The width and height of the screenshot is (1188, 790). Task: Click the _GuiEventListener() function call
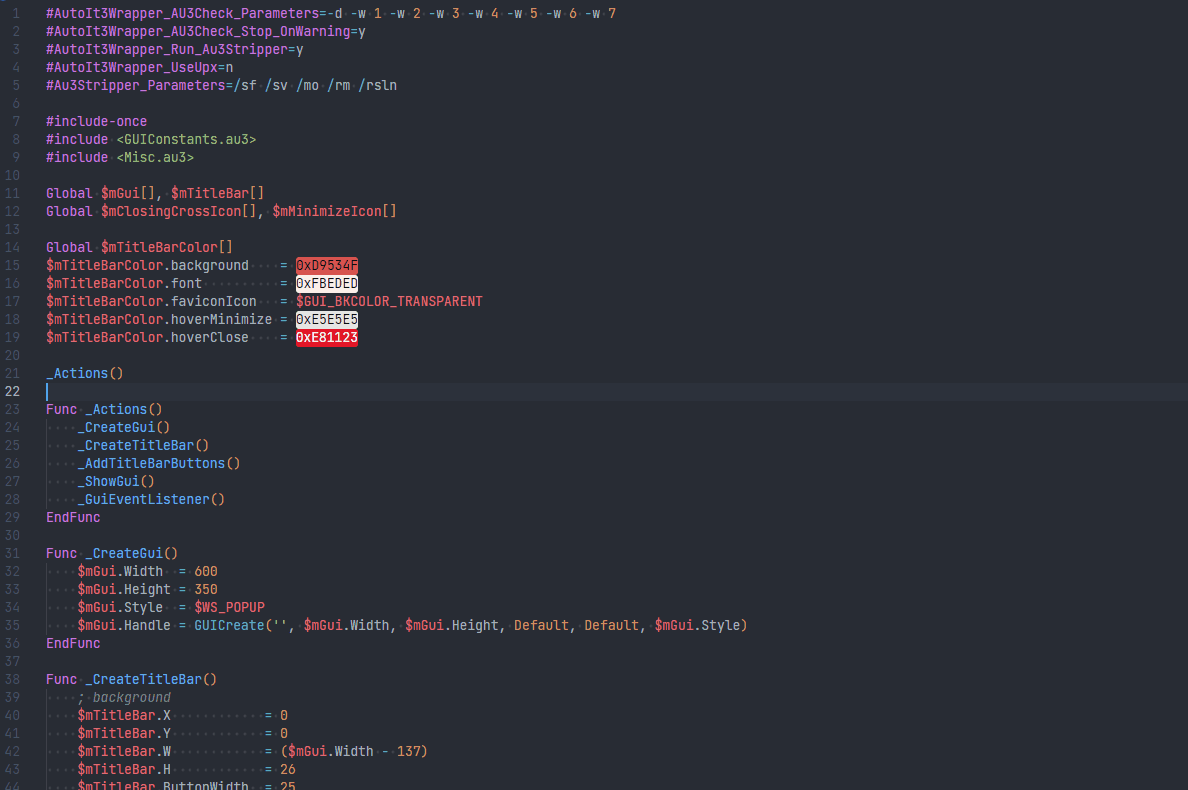click(x=150, y=499)
